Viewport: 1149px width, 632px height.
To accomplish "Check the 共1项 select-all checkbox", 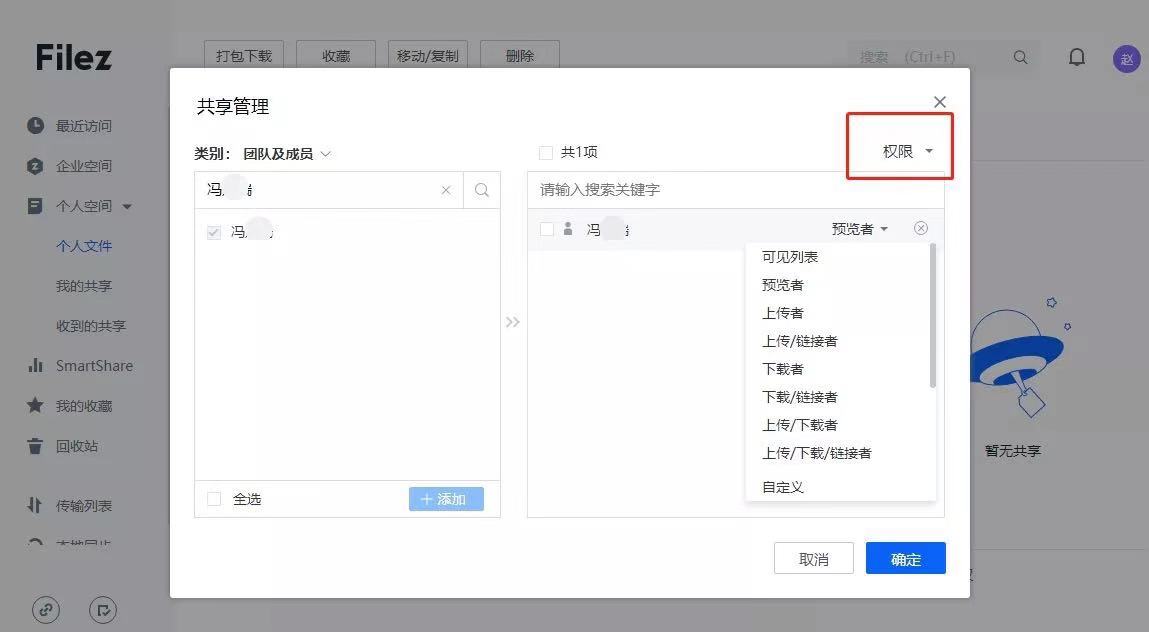I will coord(546,153).
